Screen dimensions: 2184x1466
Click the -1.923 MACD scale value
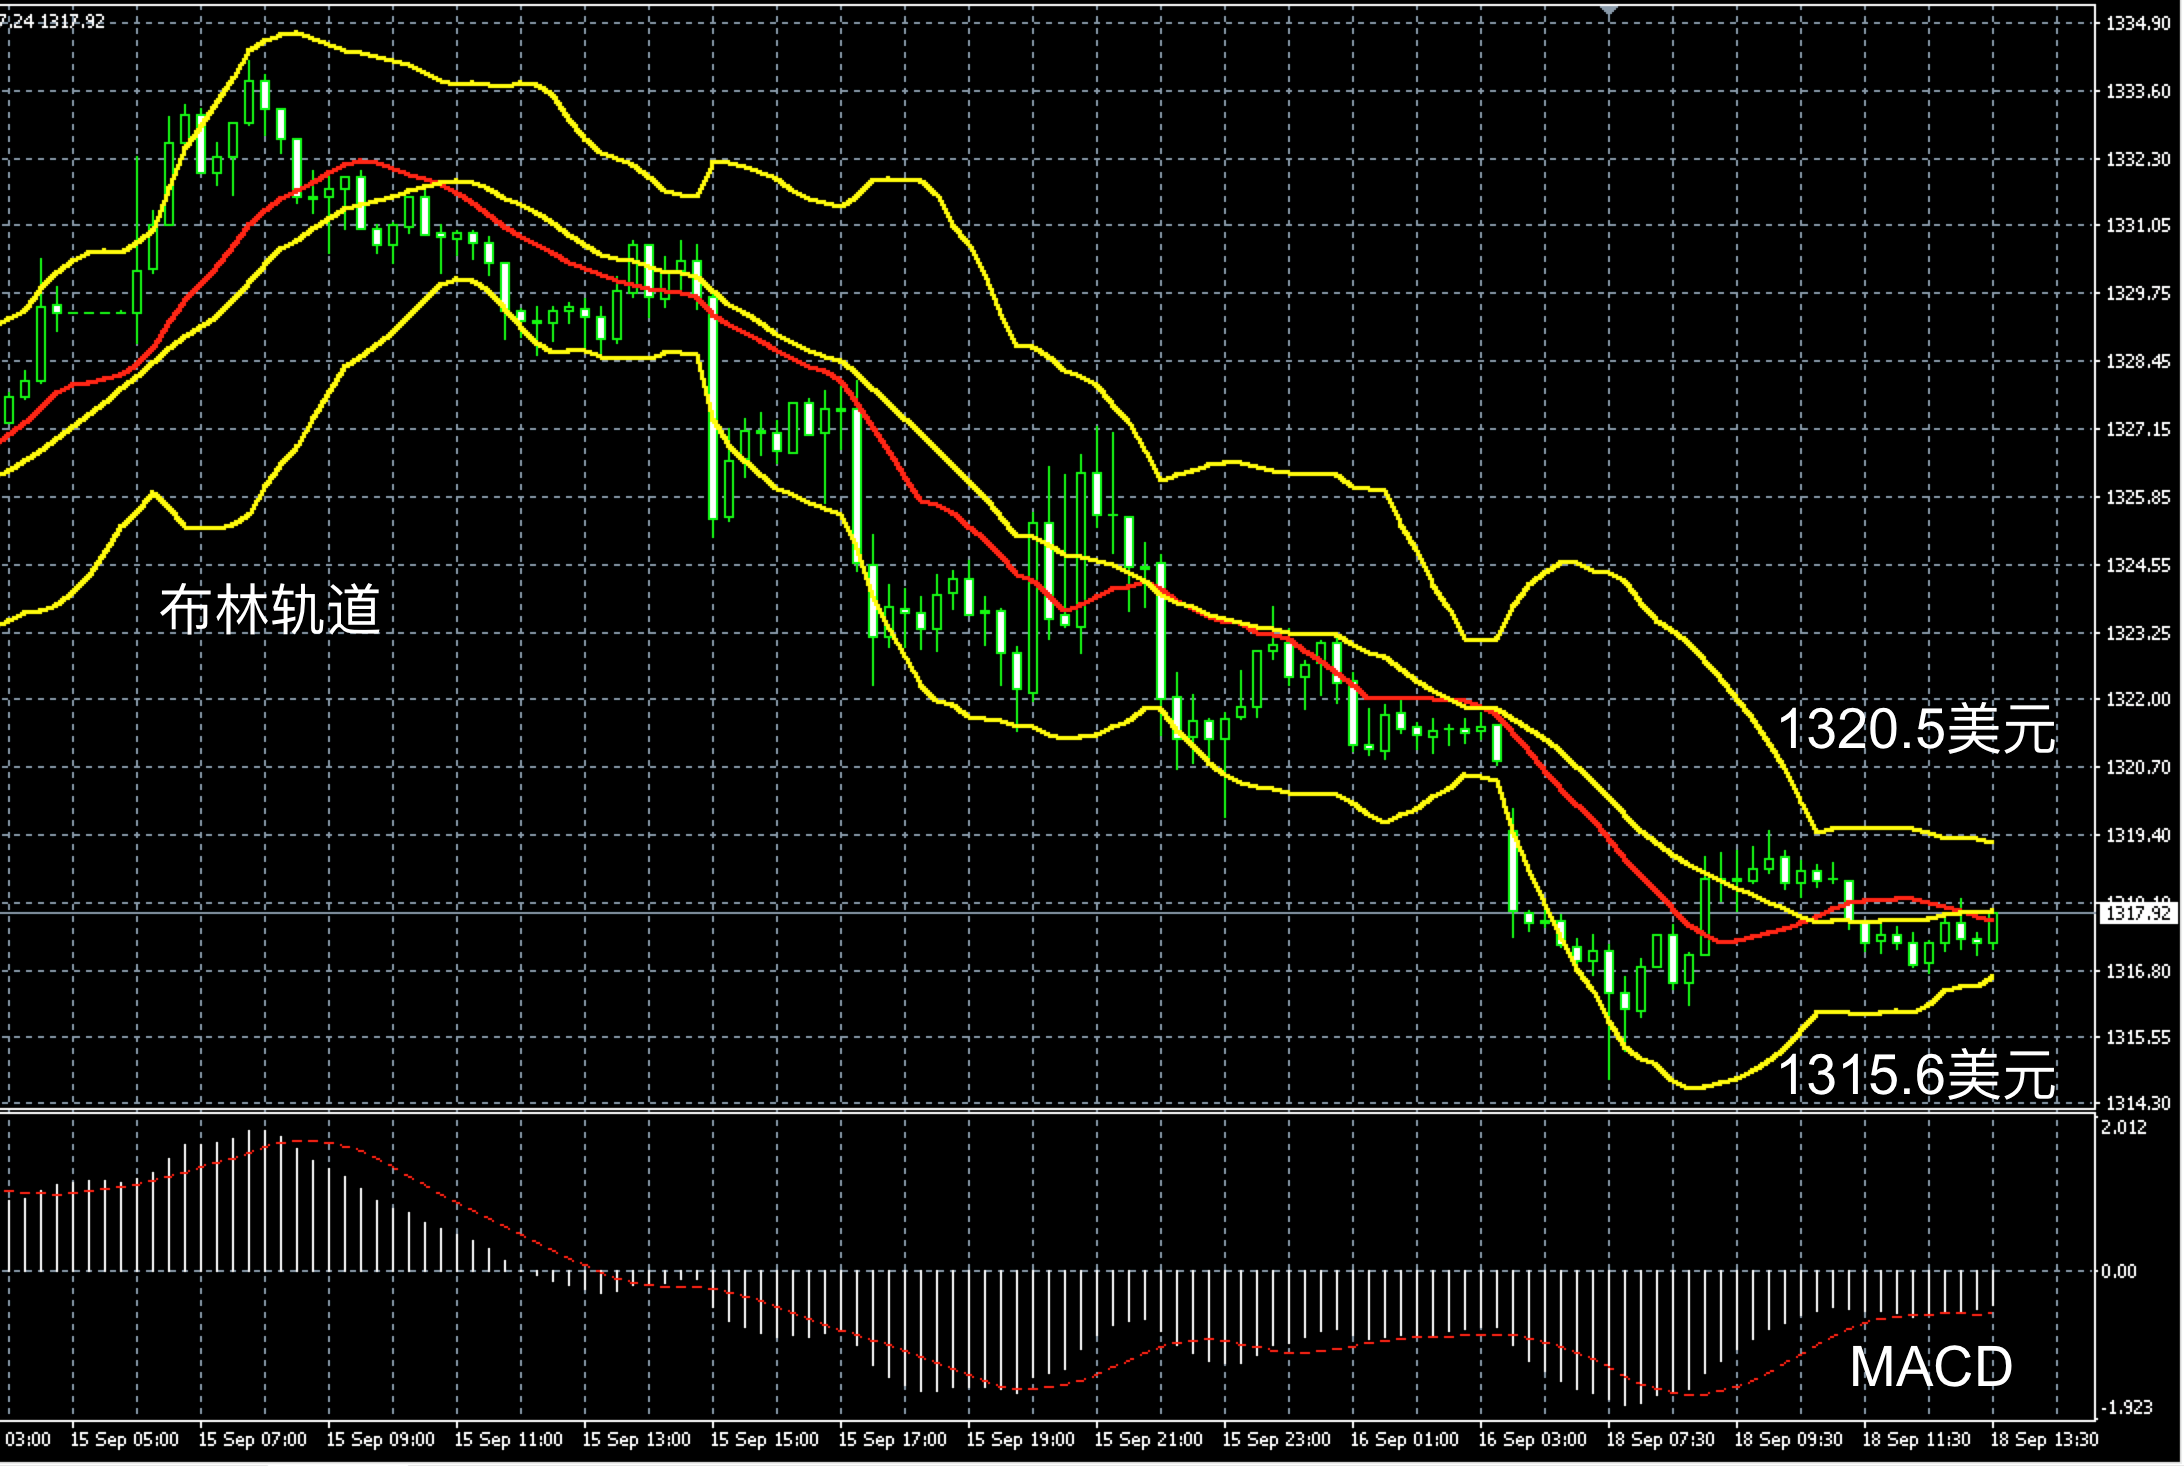pos(2126,1407)
